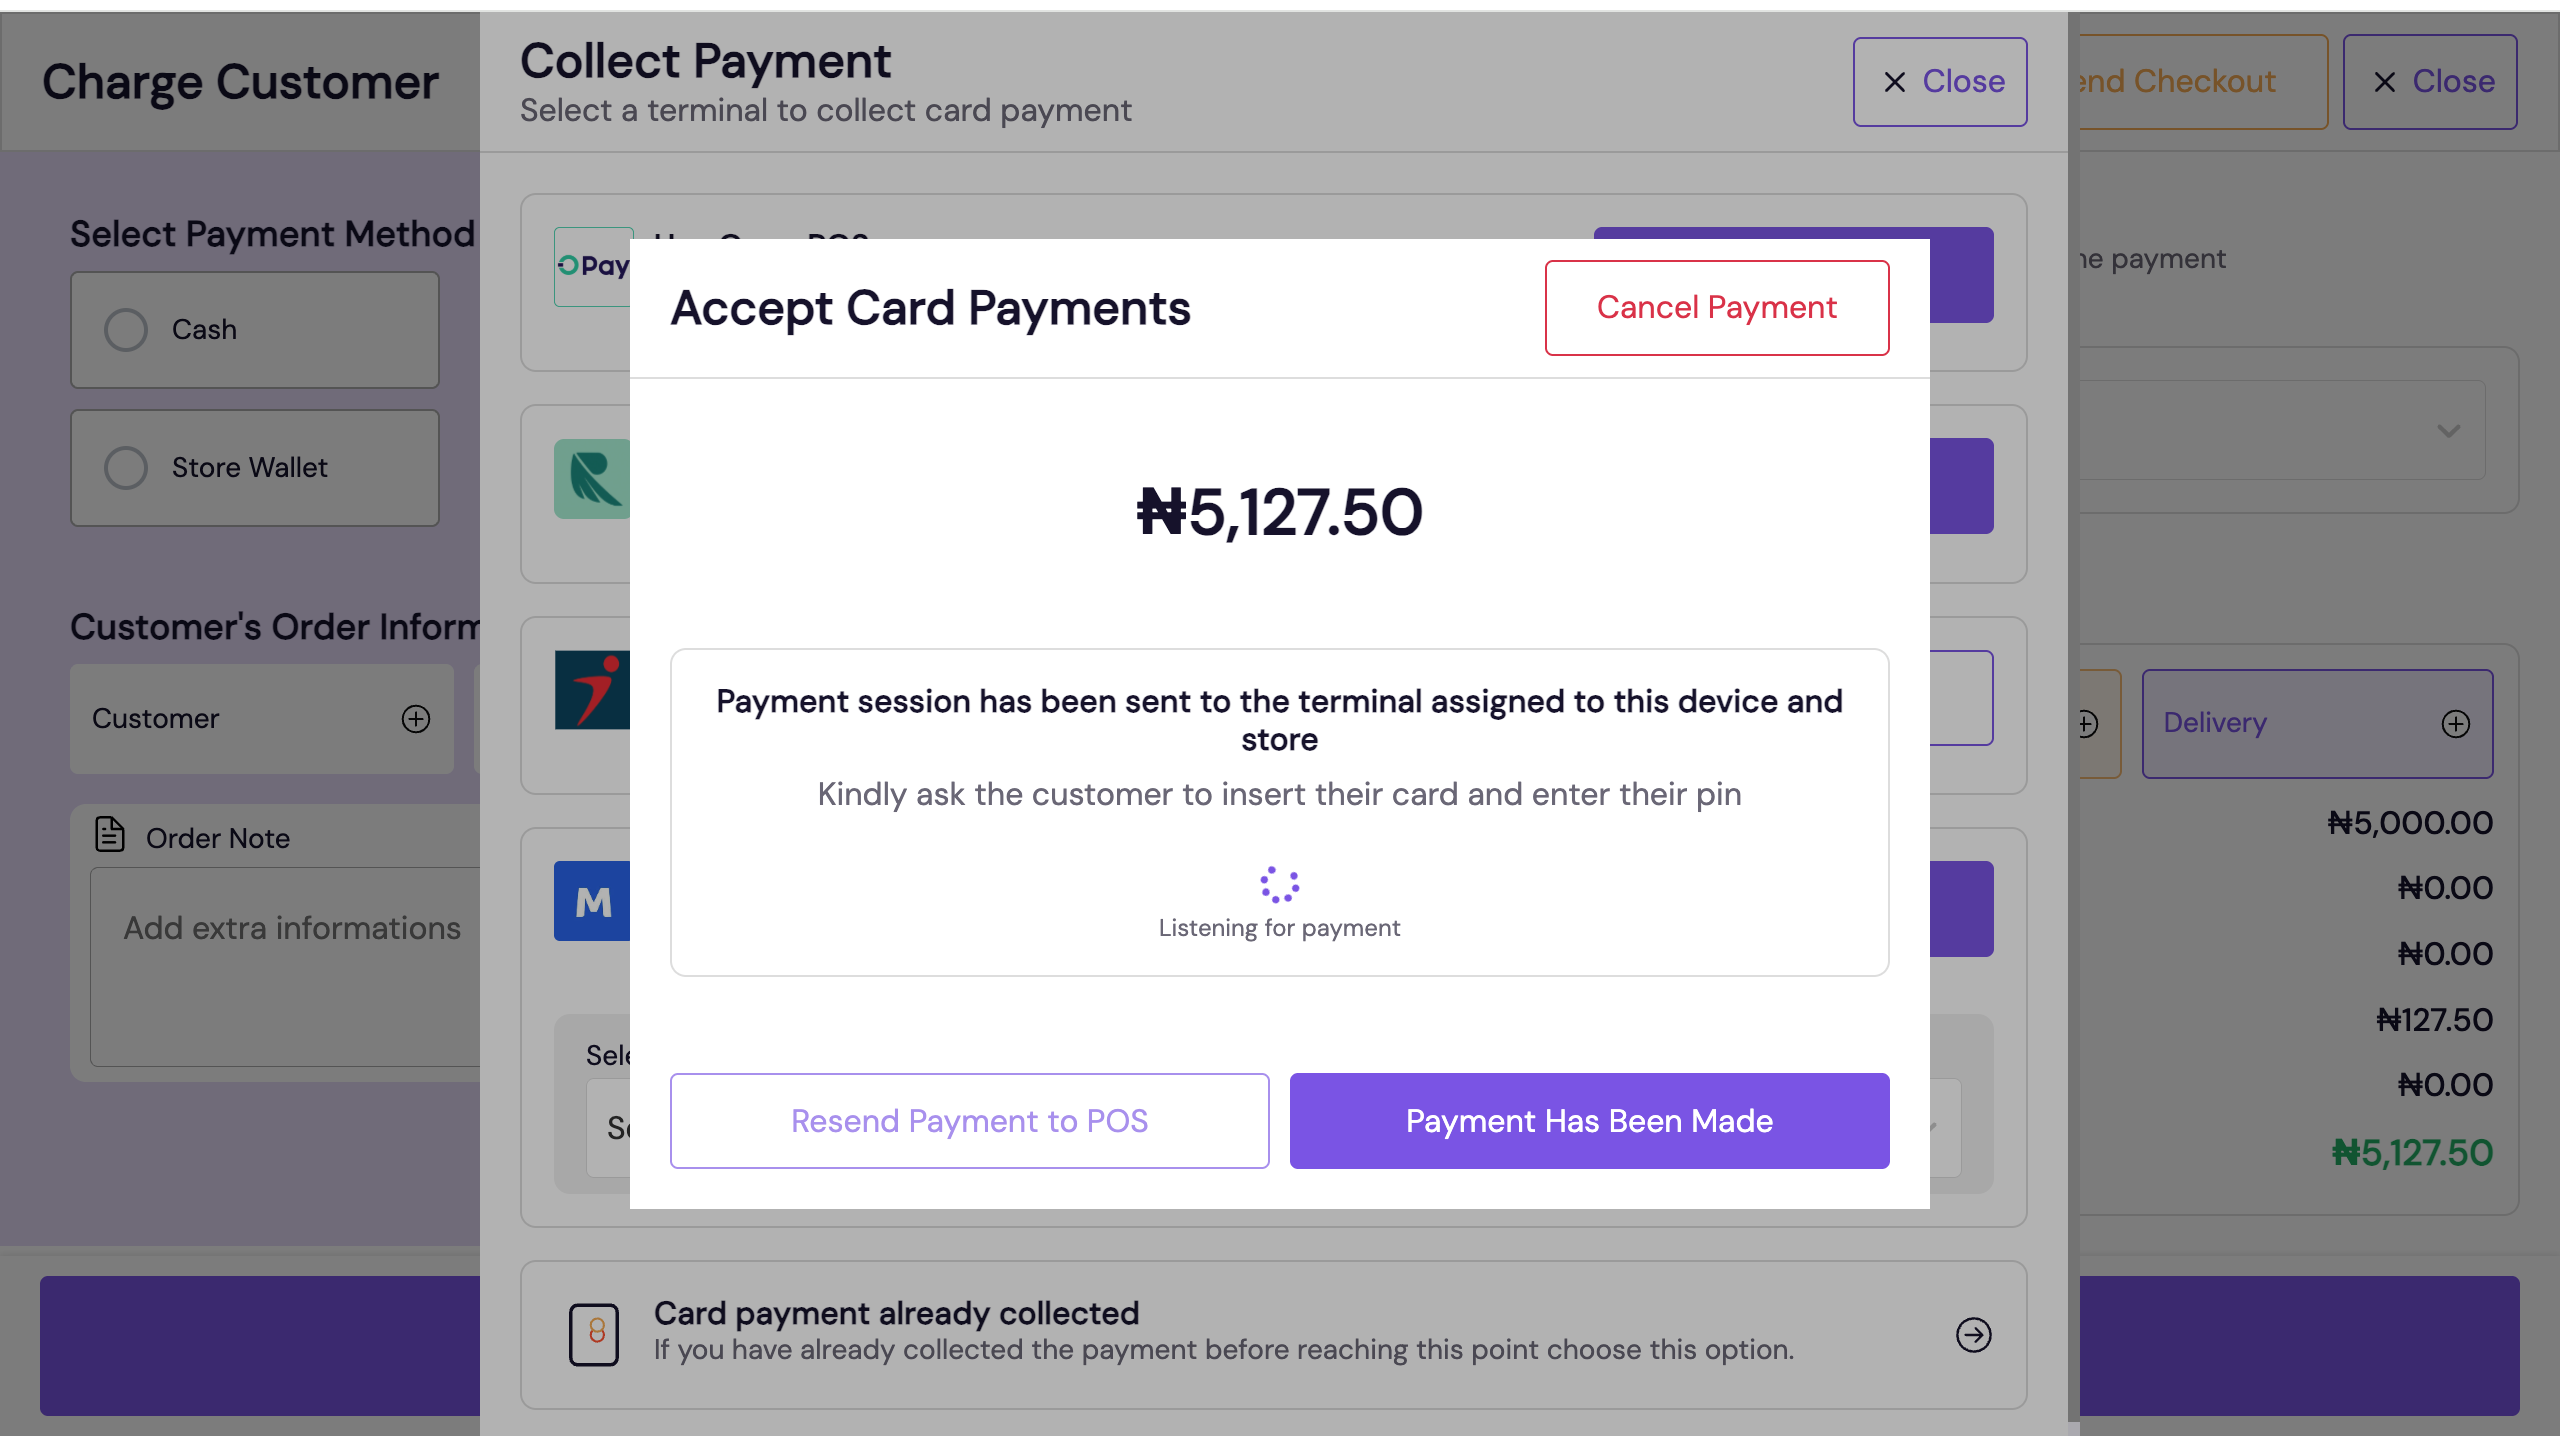Click the plus icon beside Delivery
This screenshot has height=1436, width=2560.
[x=2455, y=723]
